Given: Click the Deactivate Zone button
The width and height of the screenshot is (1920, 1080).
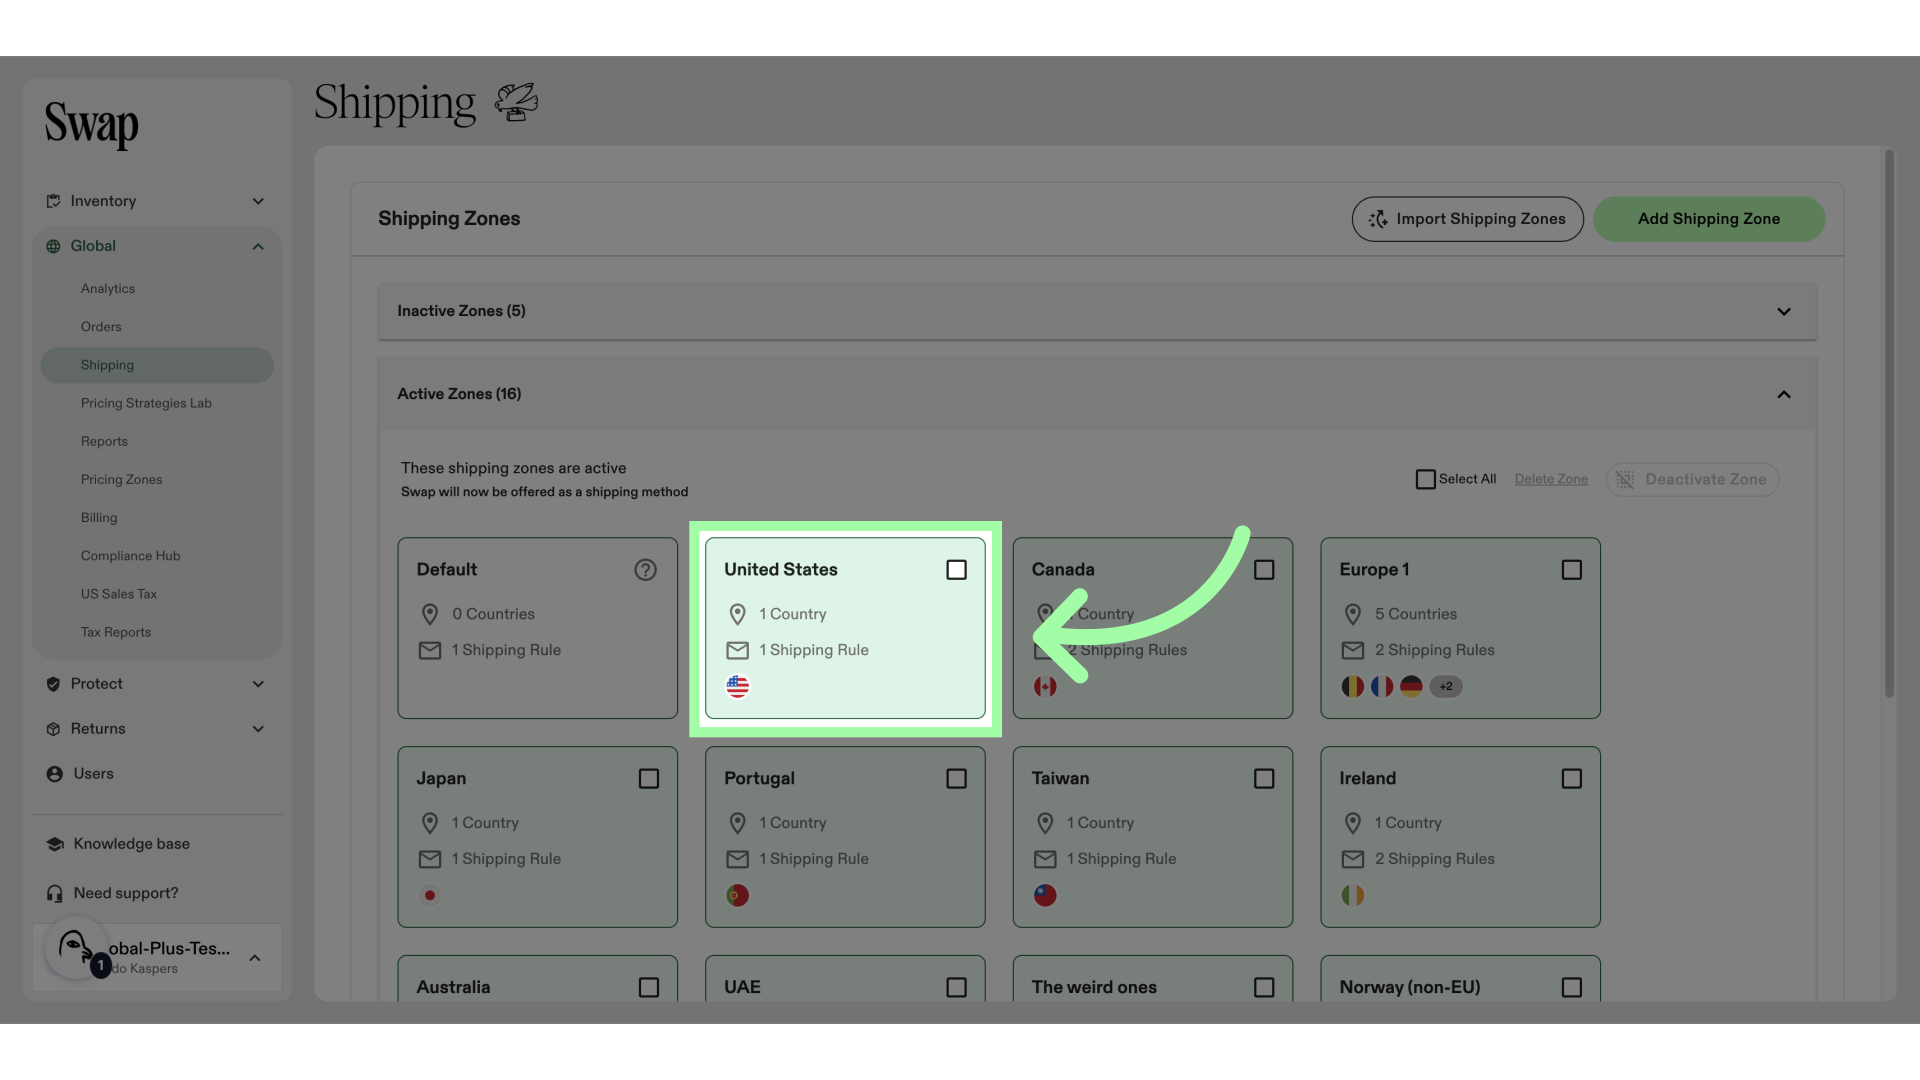Looking at the screenshot, I should [x=1692, y=479].
